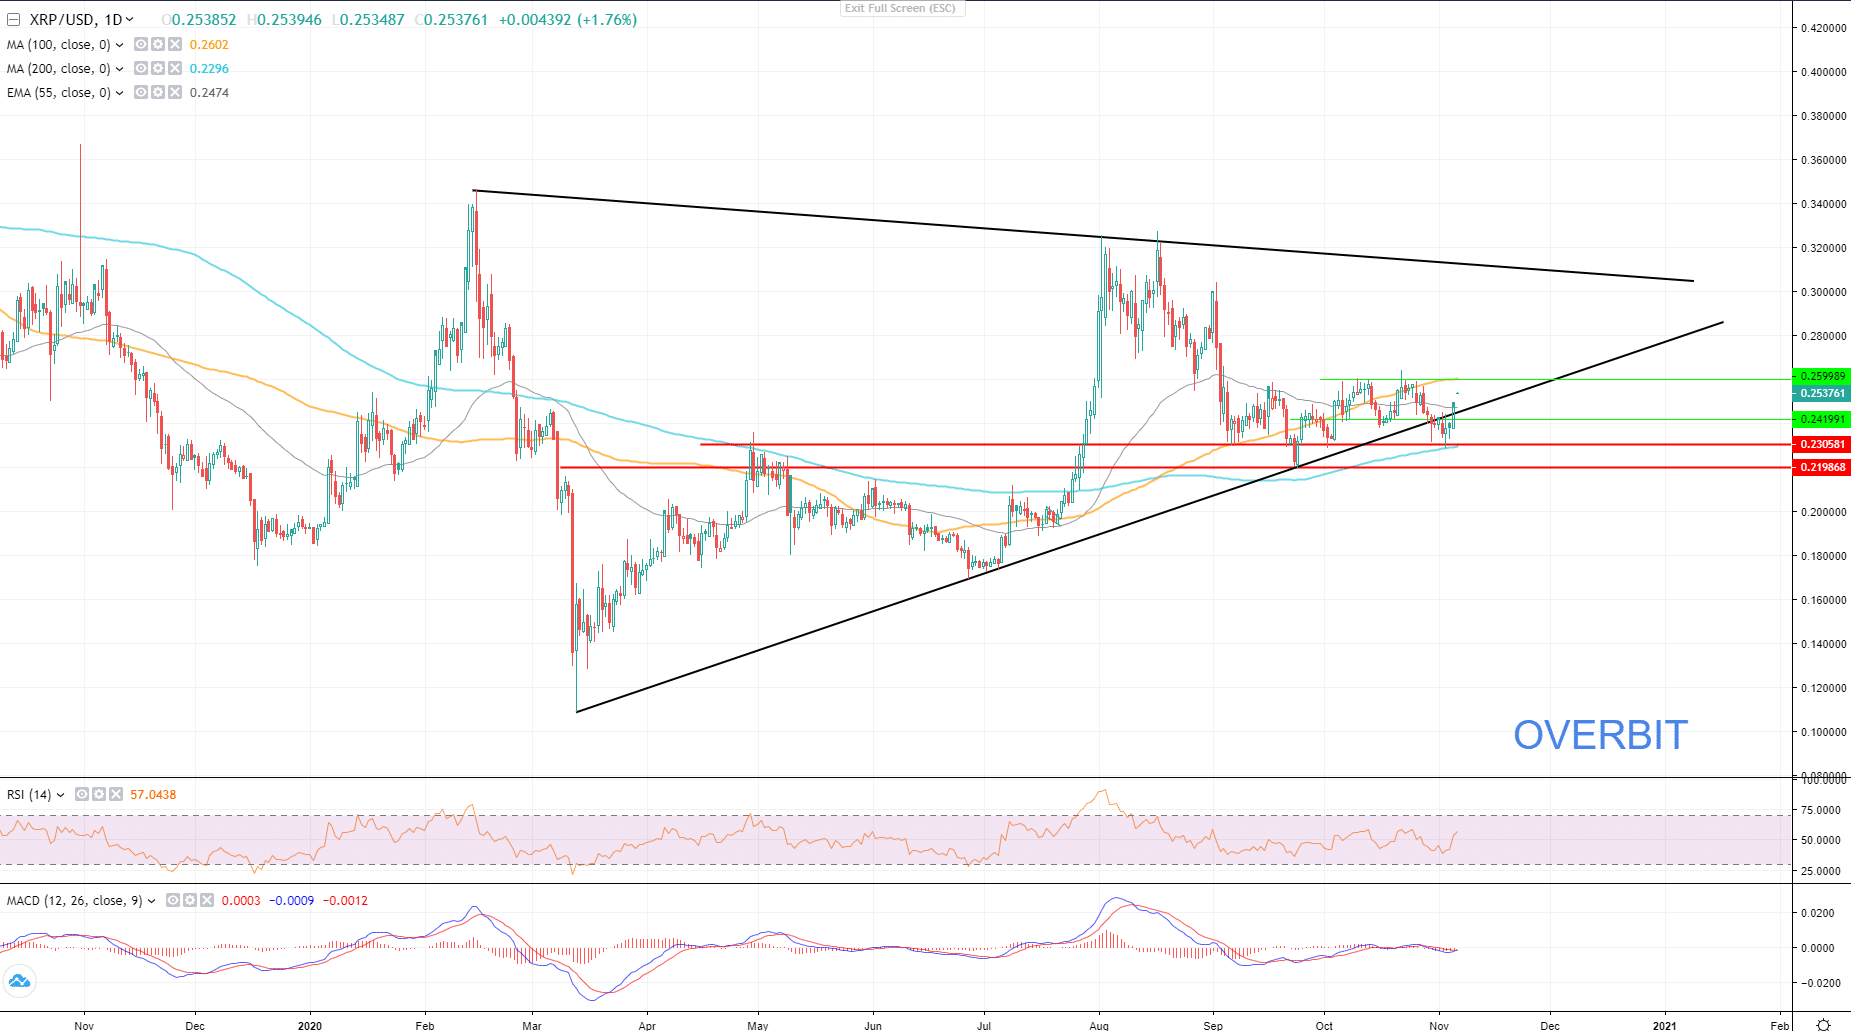Select the descending black trendline on the chart
The width and height of the screenshot is (1851, 1031).
tap(1084, 236)
